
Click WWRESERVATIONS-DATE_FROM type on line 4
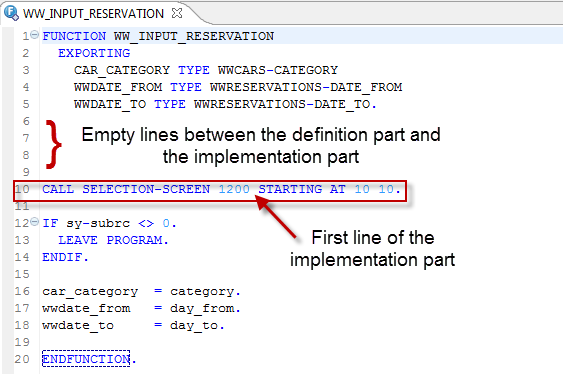(306, 87)
